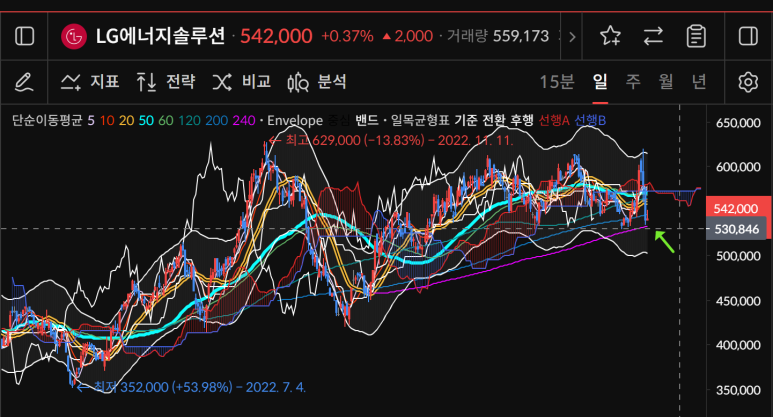Toggle the Envelope 밴드 line

366,120
